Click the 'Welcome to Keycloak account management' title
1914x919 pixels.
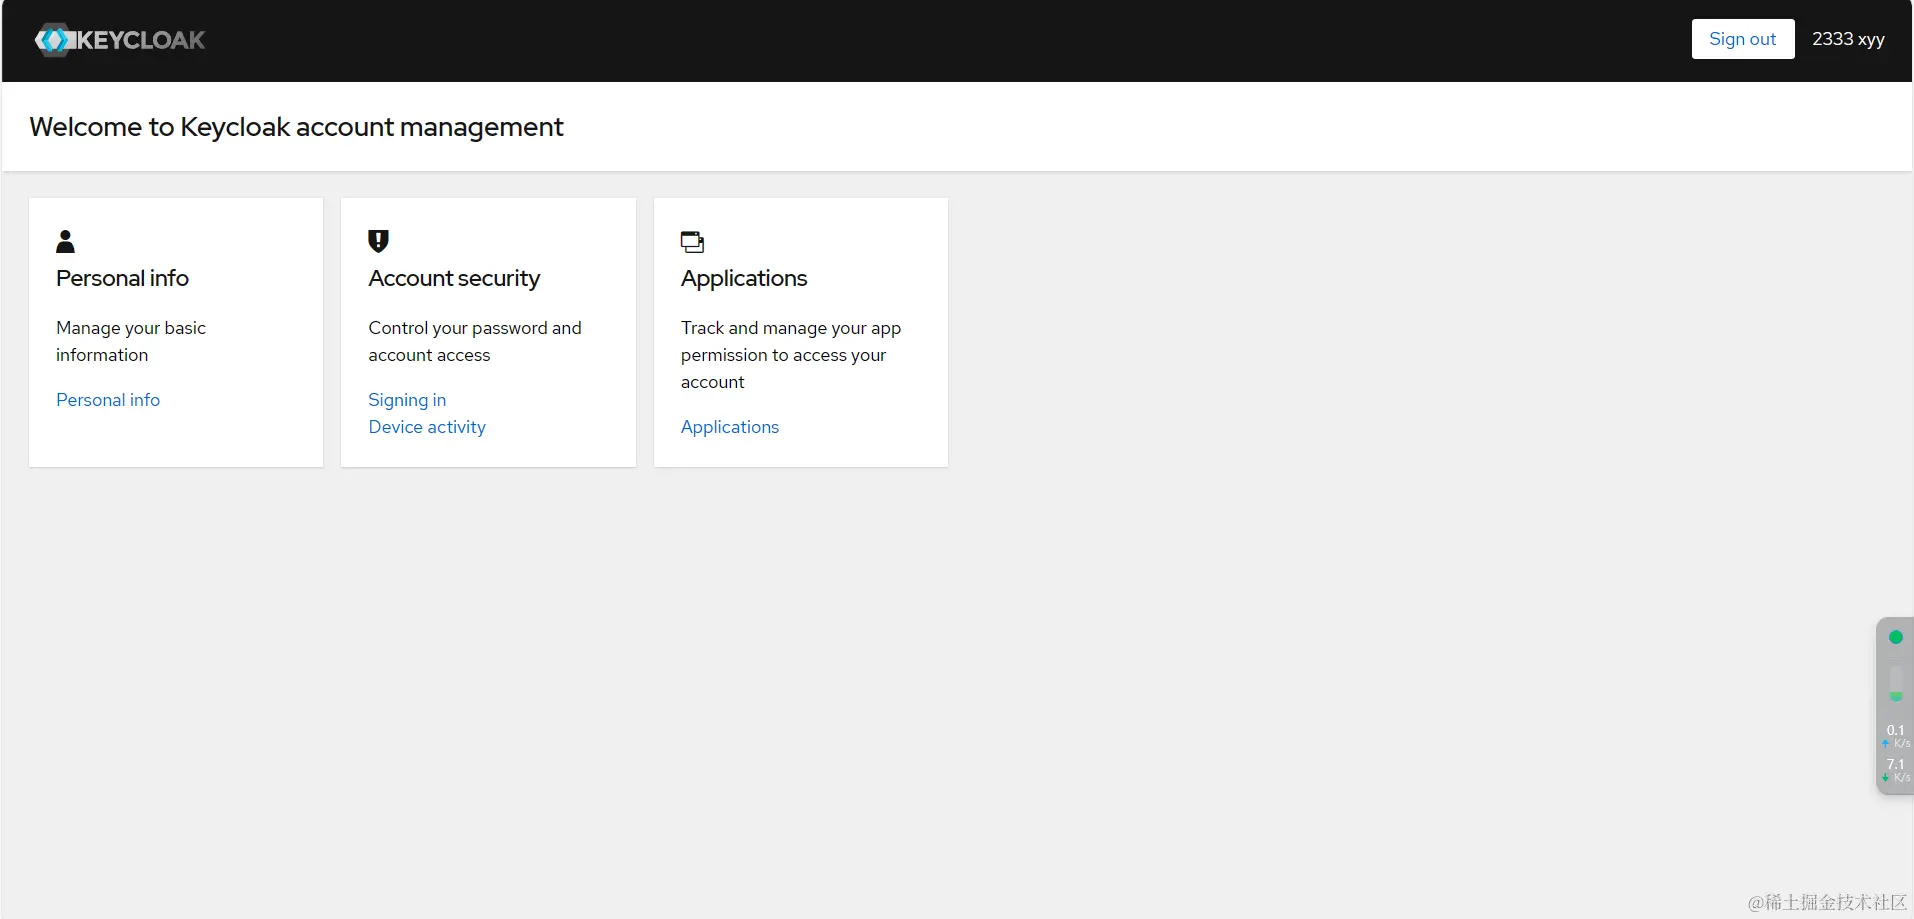(x=296, y=127)
